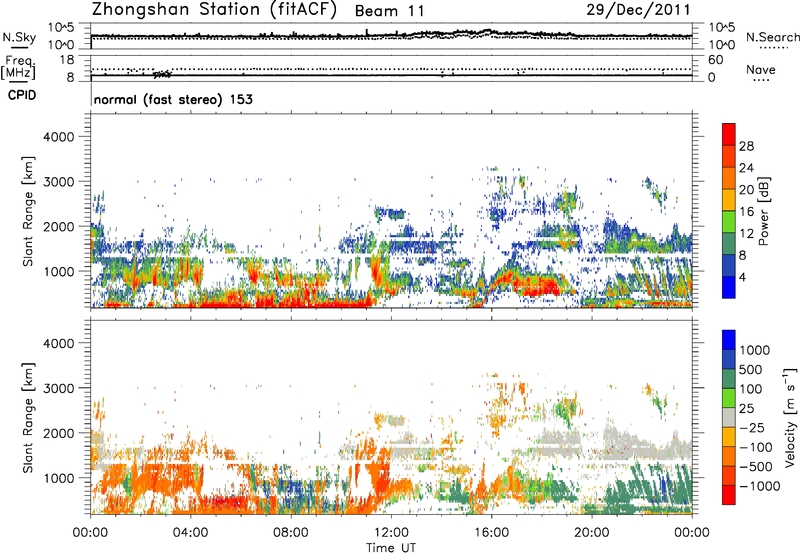Select the '100' velocity colorbar label
The width and height of the screenshot is (800, 554).
point(750,389)
